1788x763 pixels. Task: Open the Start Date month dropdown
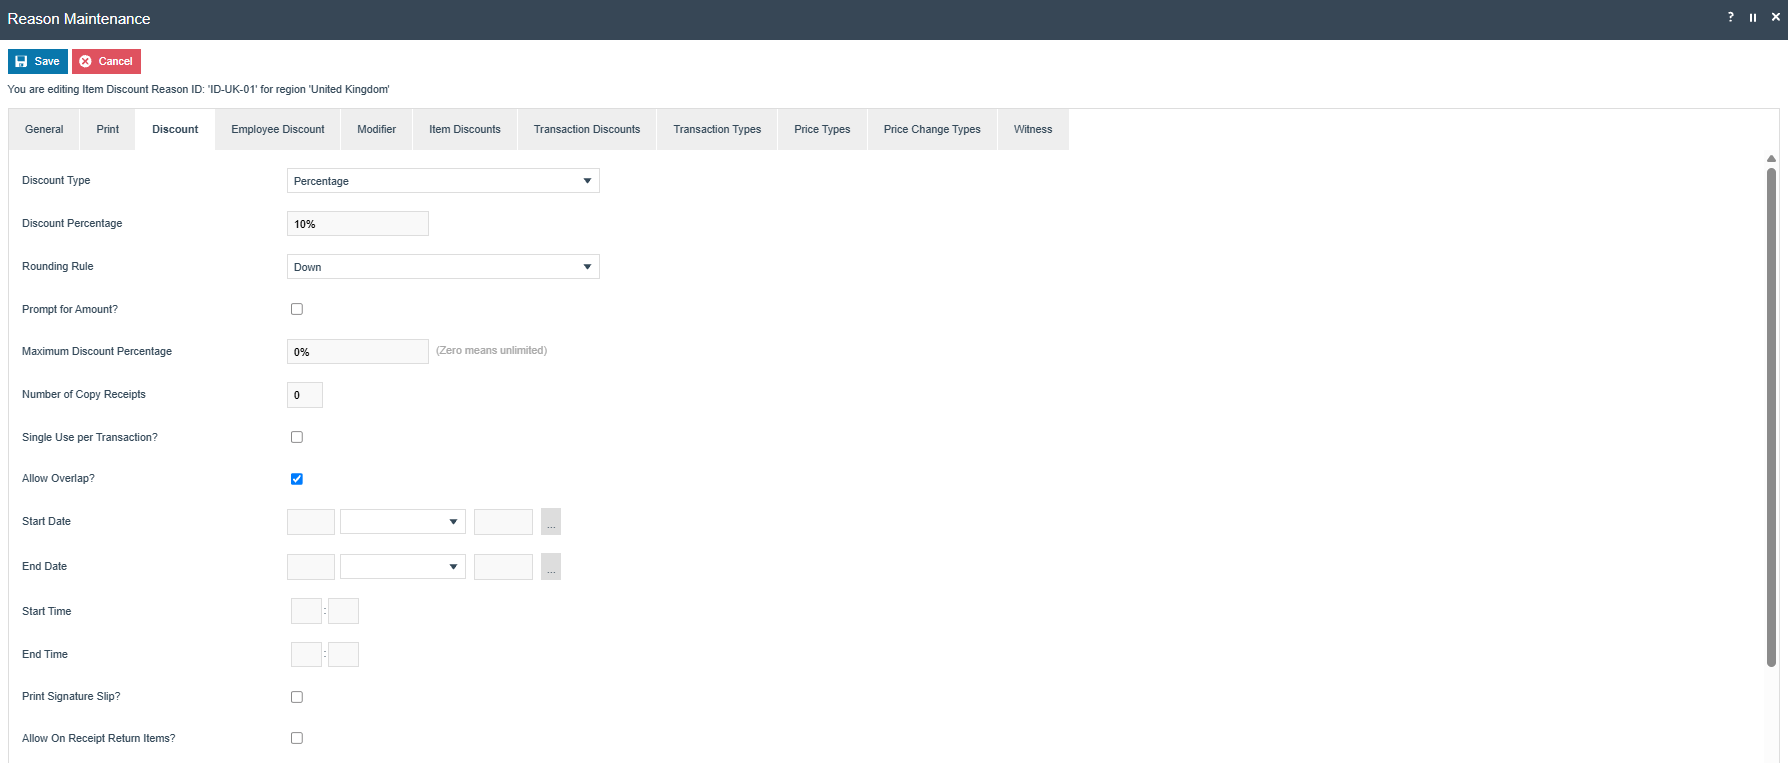coord(403,522)
